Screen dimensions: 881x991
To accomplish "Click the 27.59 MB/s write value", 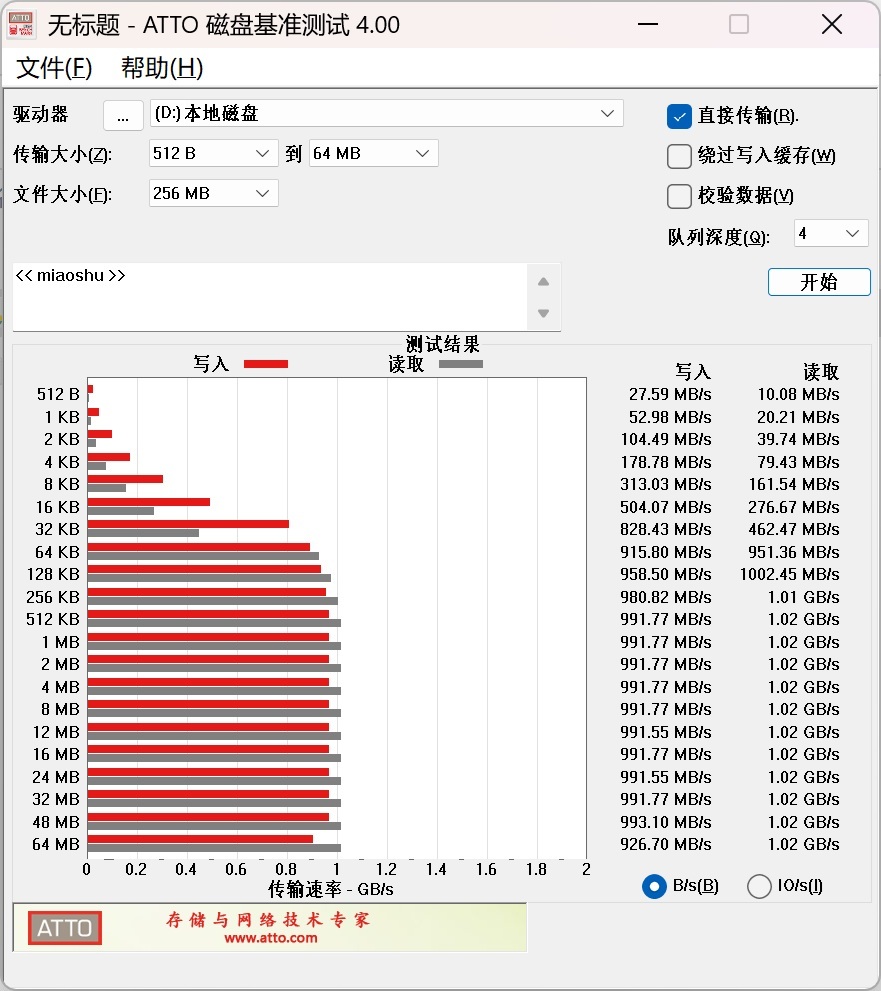I will [670, 394].
